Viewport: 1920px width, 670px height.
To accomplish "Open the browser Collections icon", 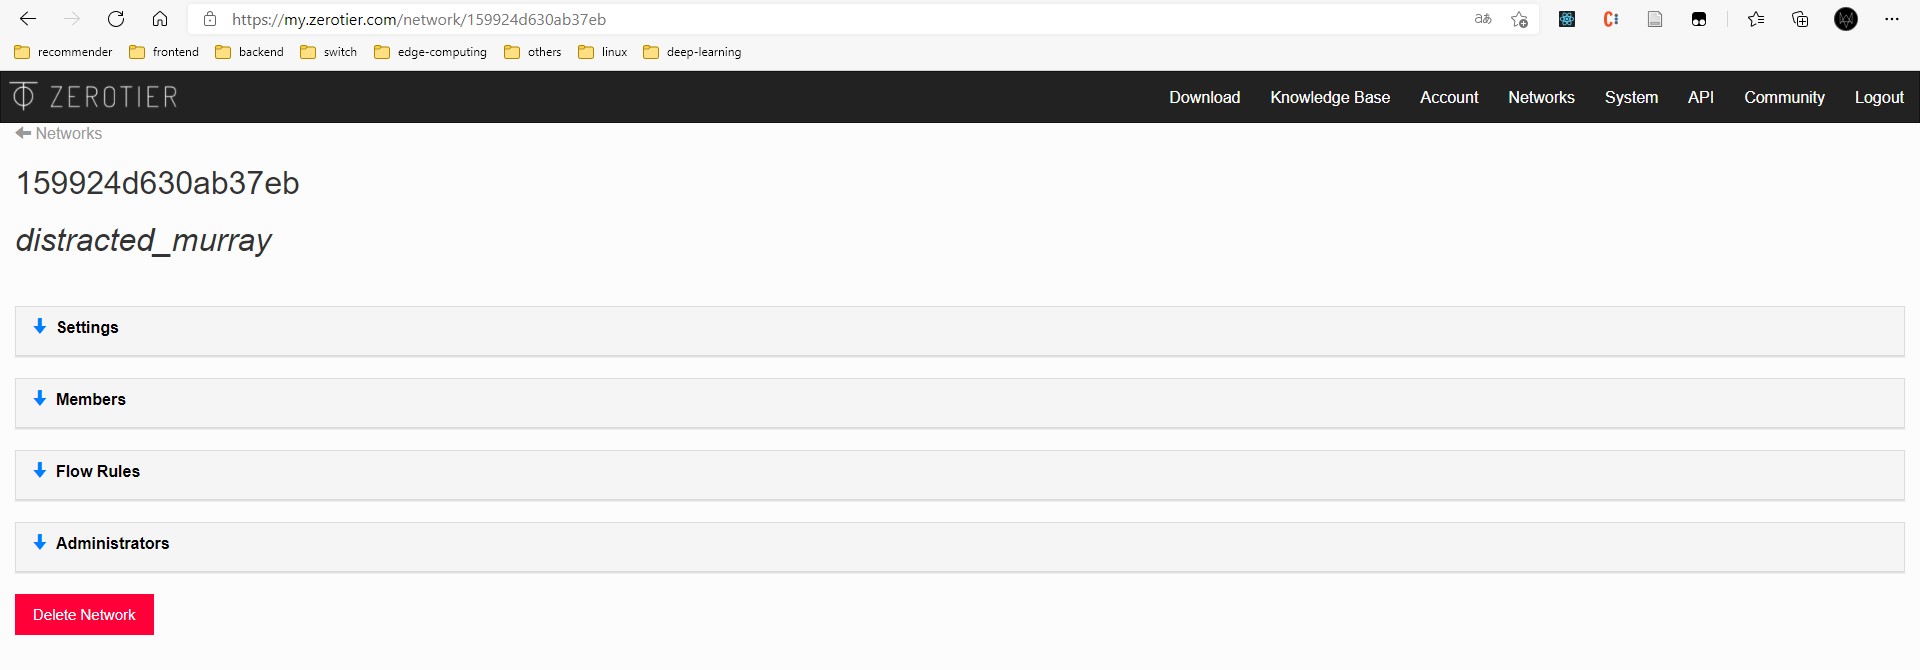I will 1800,19.
